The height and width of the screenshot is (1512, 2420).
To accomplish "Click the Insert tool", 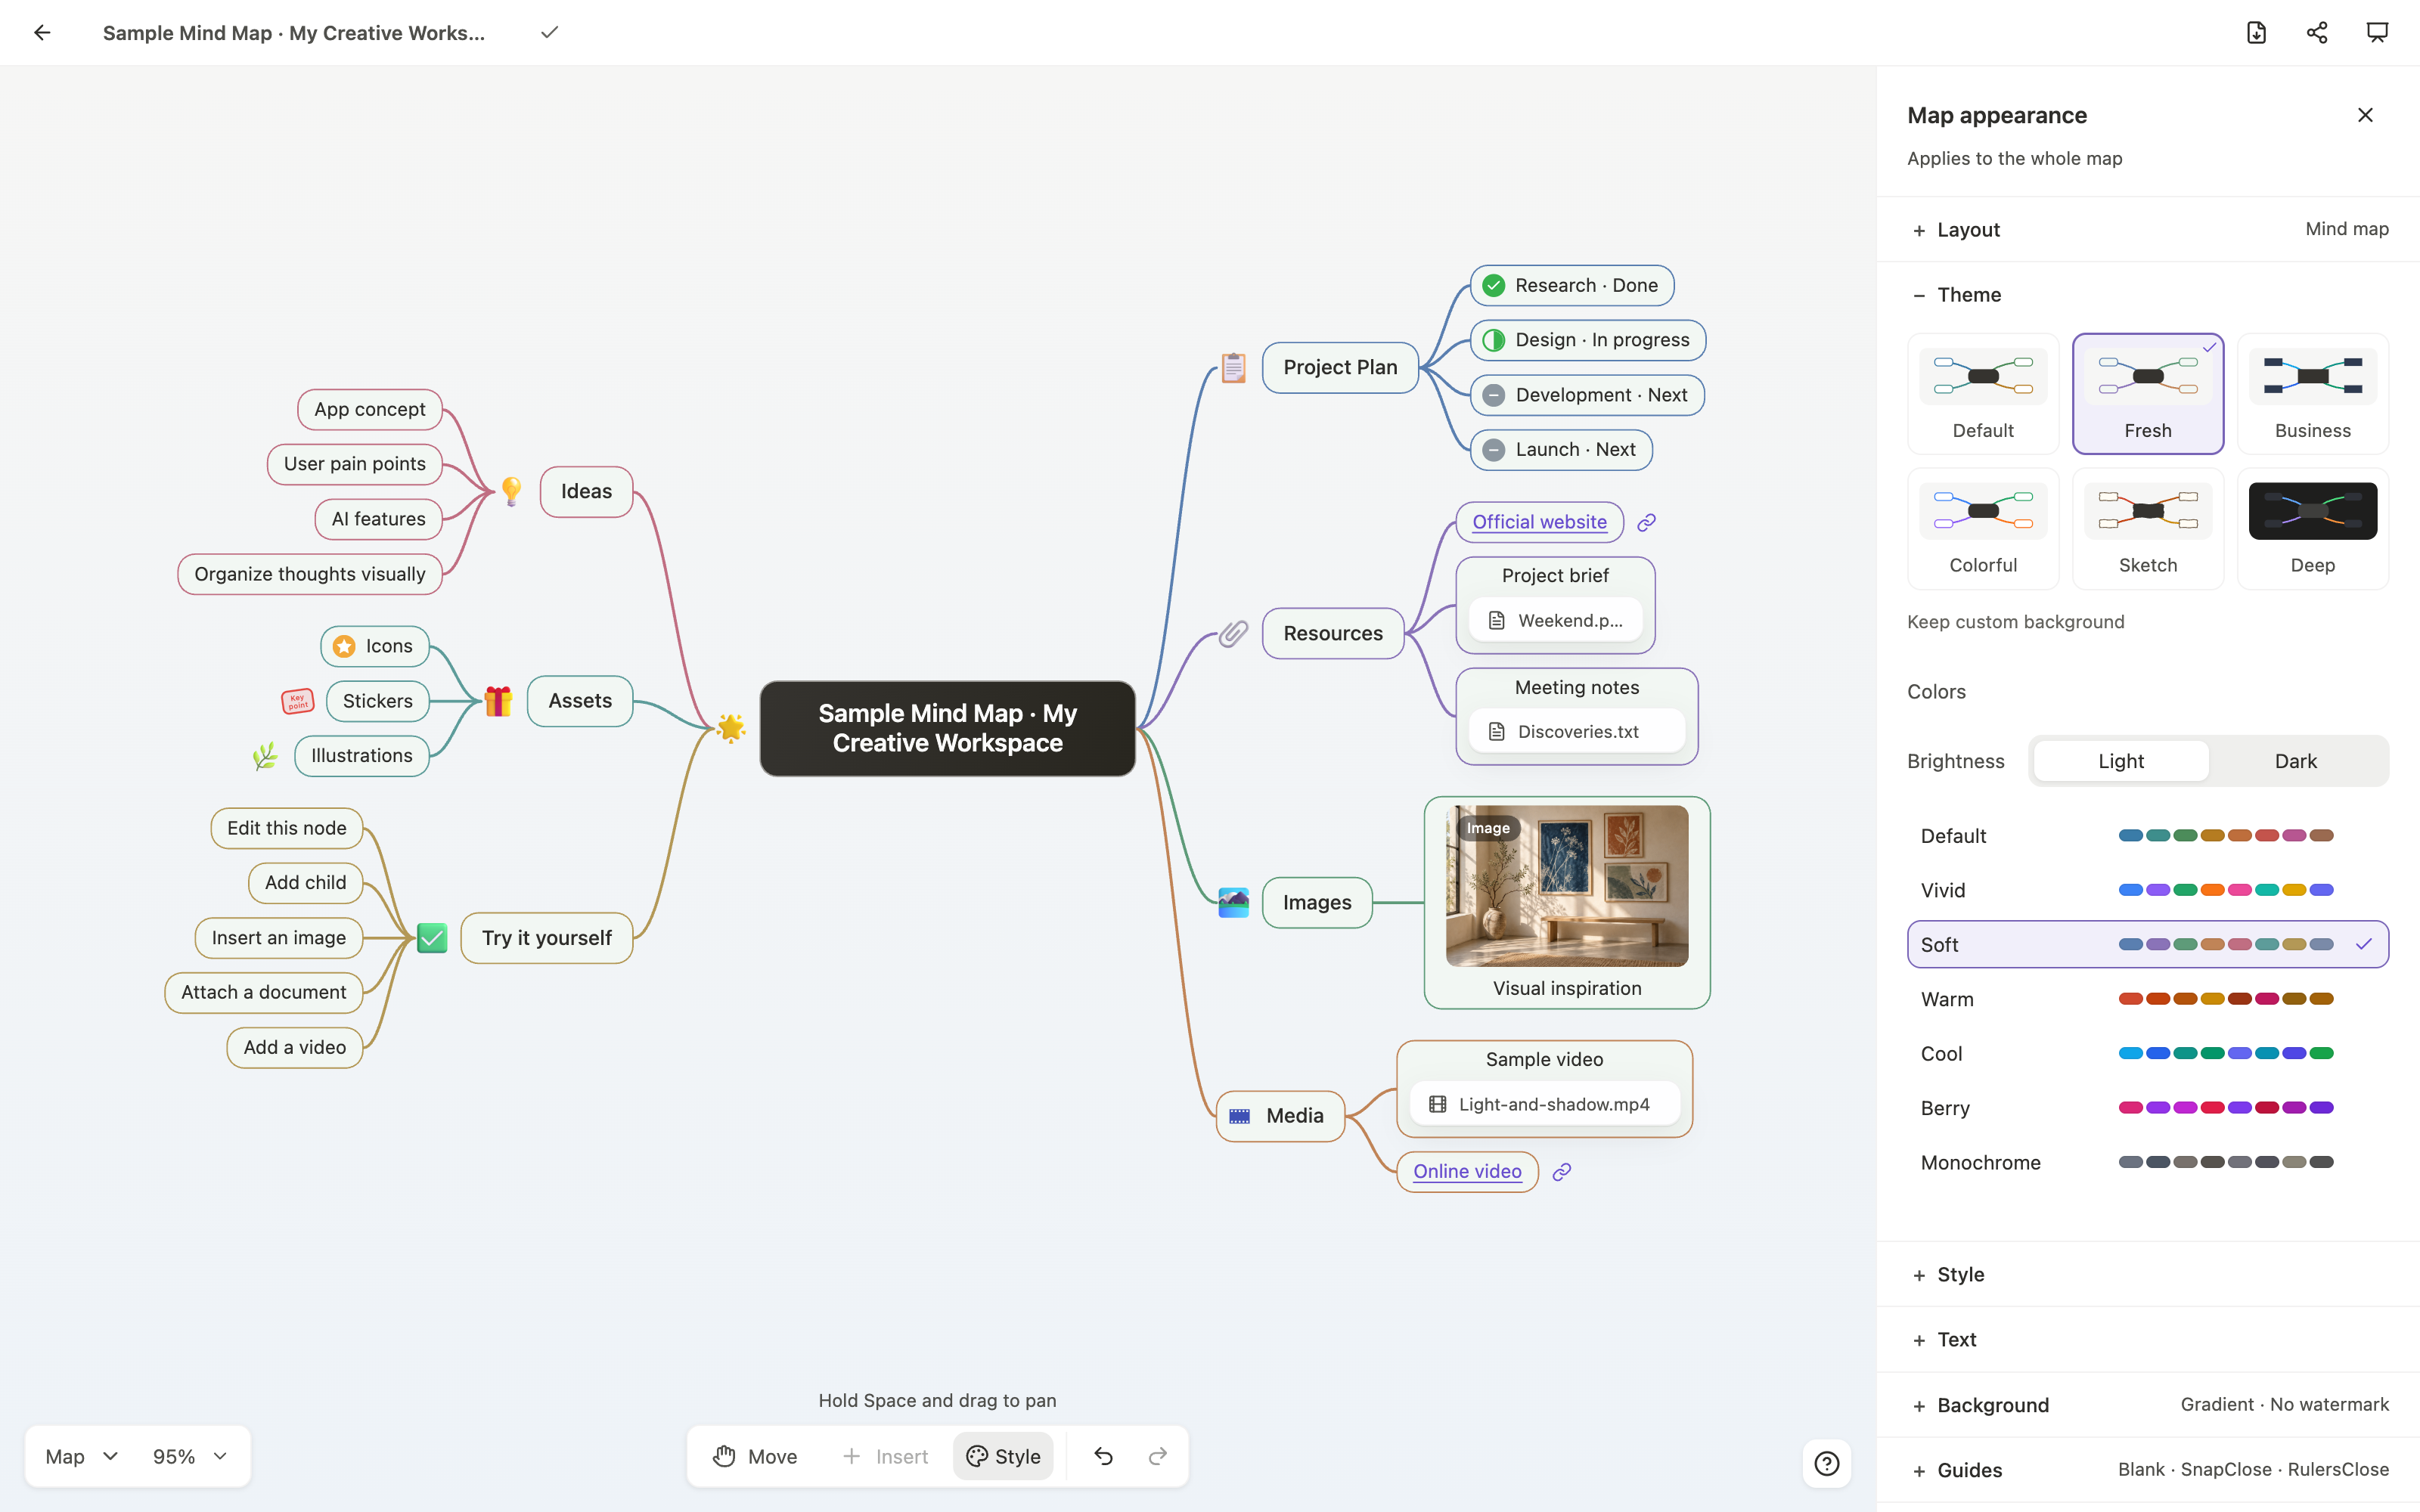I will (885, 1456).
